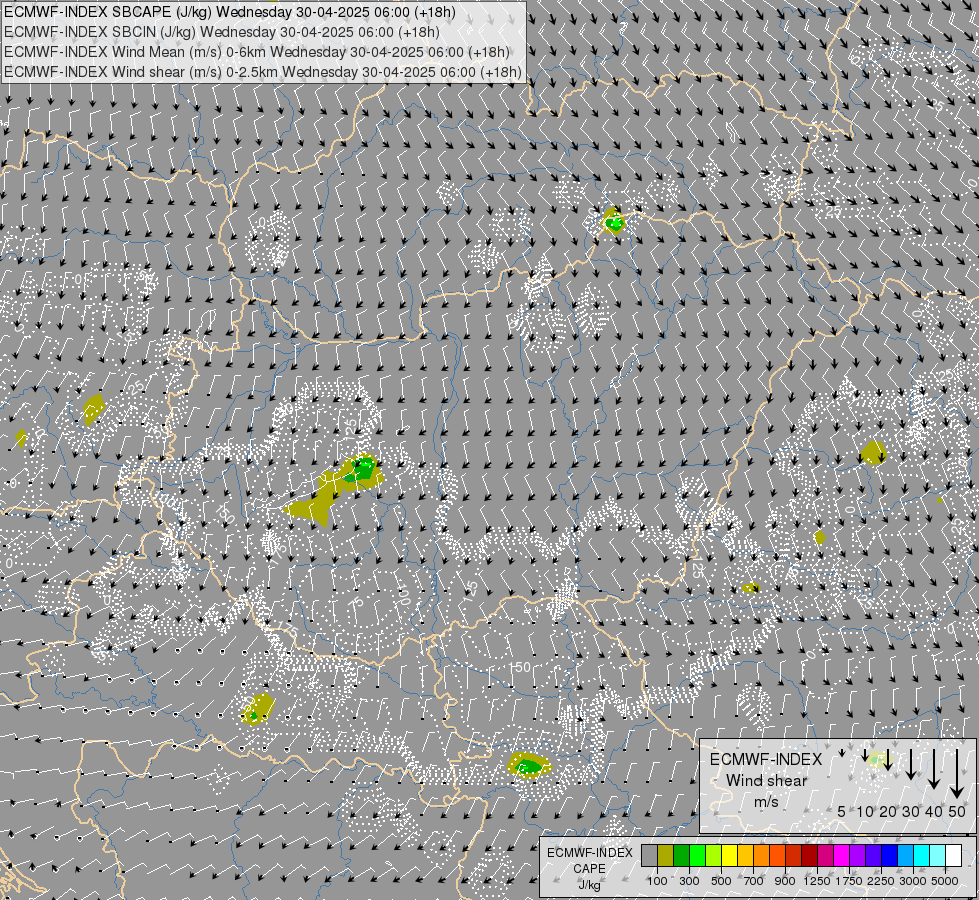Select the purple CAPE swatch above 1750
Image resolution: width=979 pixels, height=900 pixels.
858,856
